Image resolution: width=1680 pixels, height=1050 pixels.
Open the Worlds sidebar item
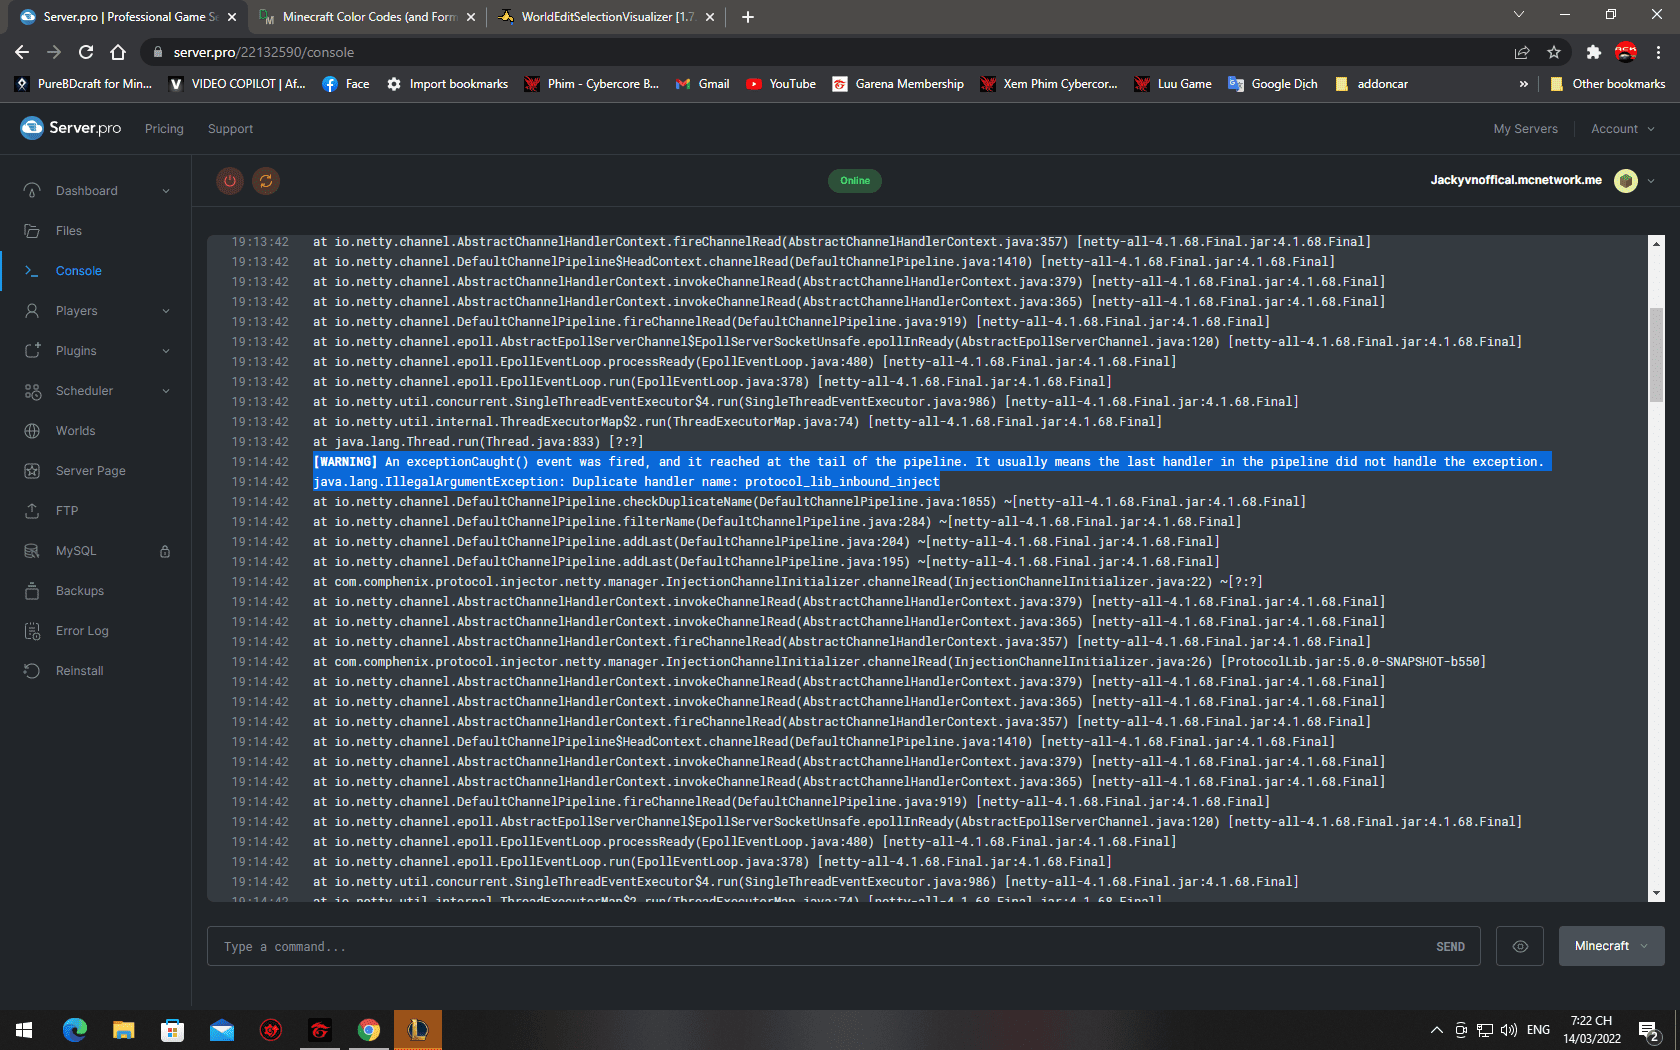click(x=96, y=431)
